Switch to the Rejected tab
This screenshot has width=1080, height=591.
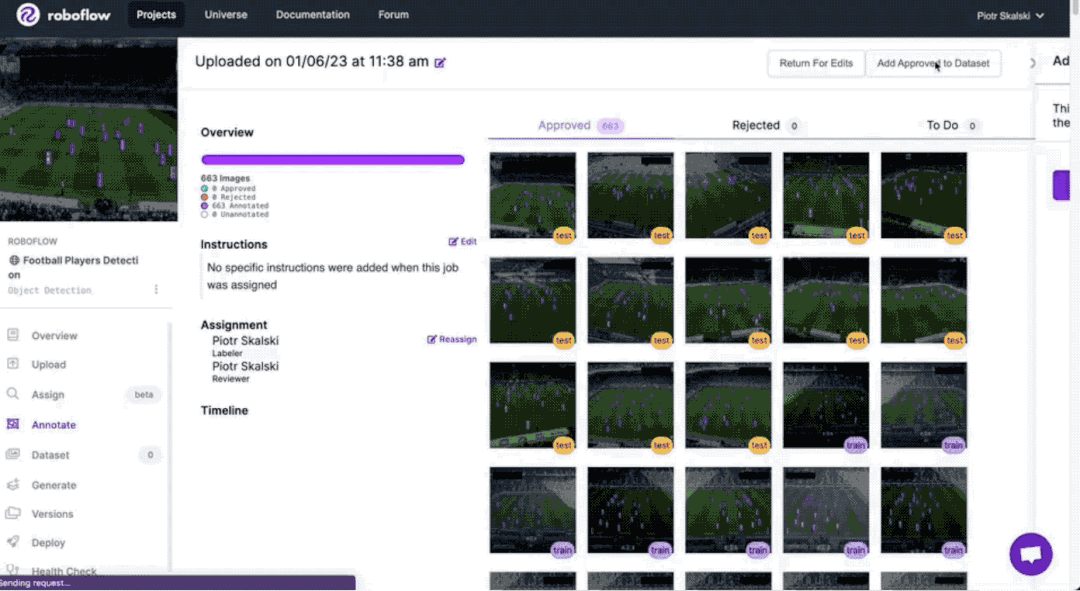(x=755, y=125)
